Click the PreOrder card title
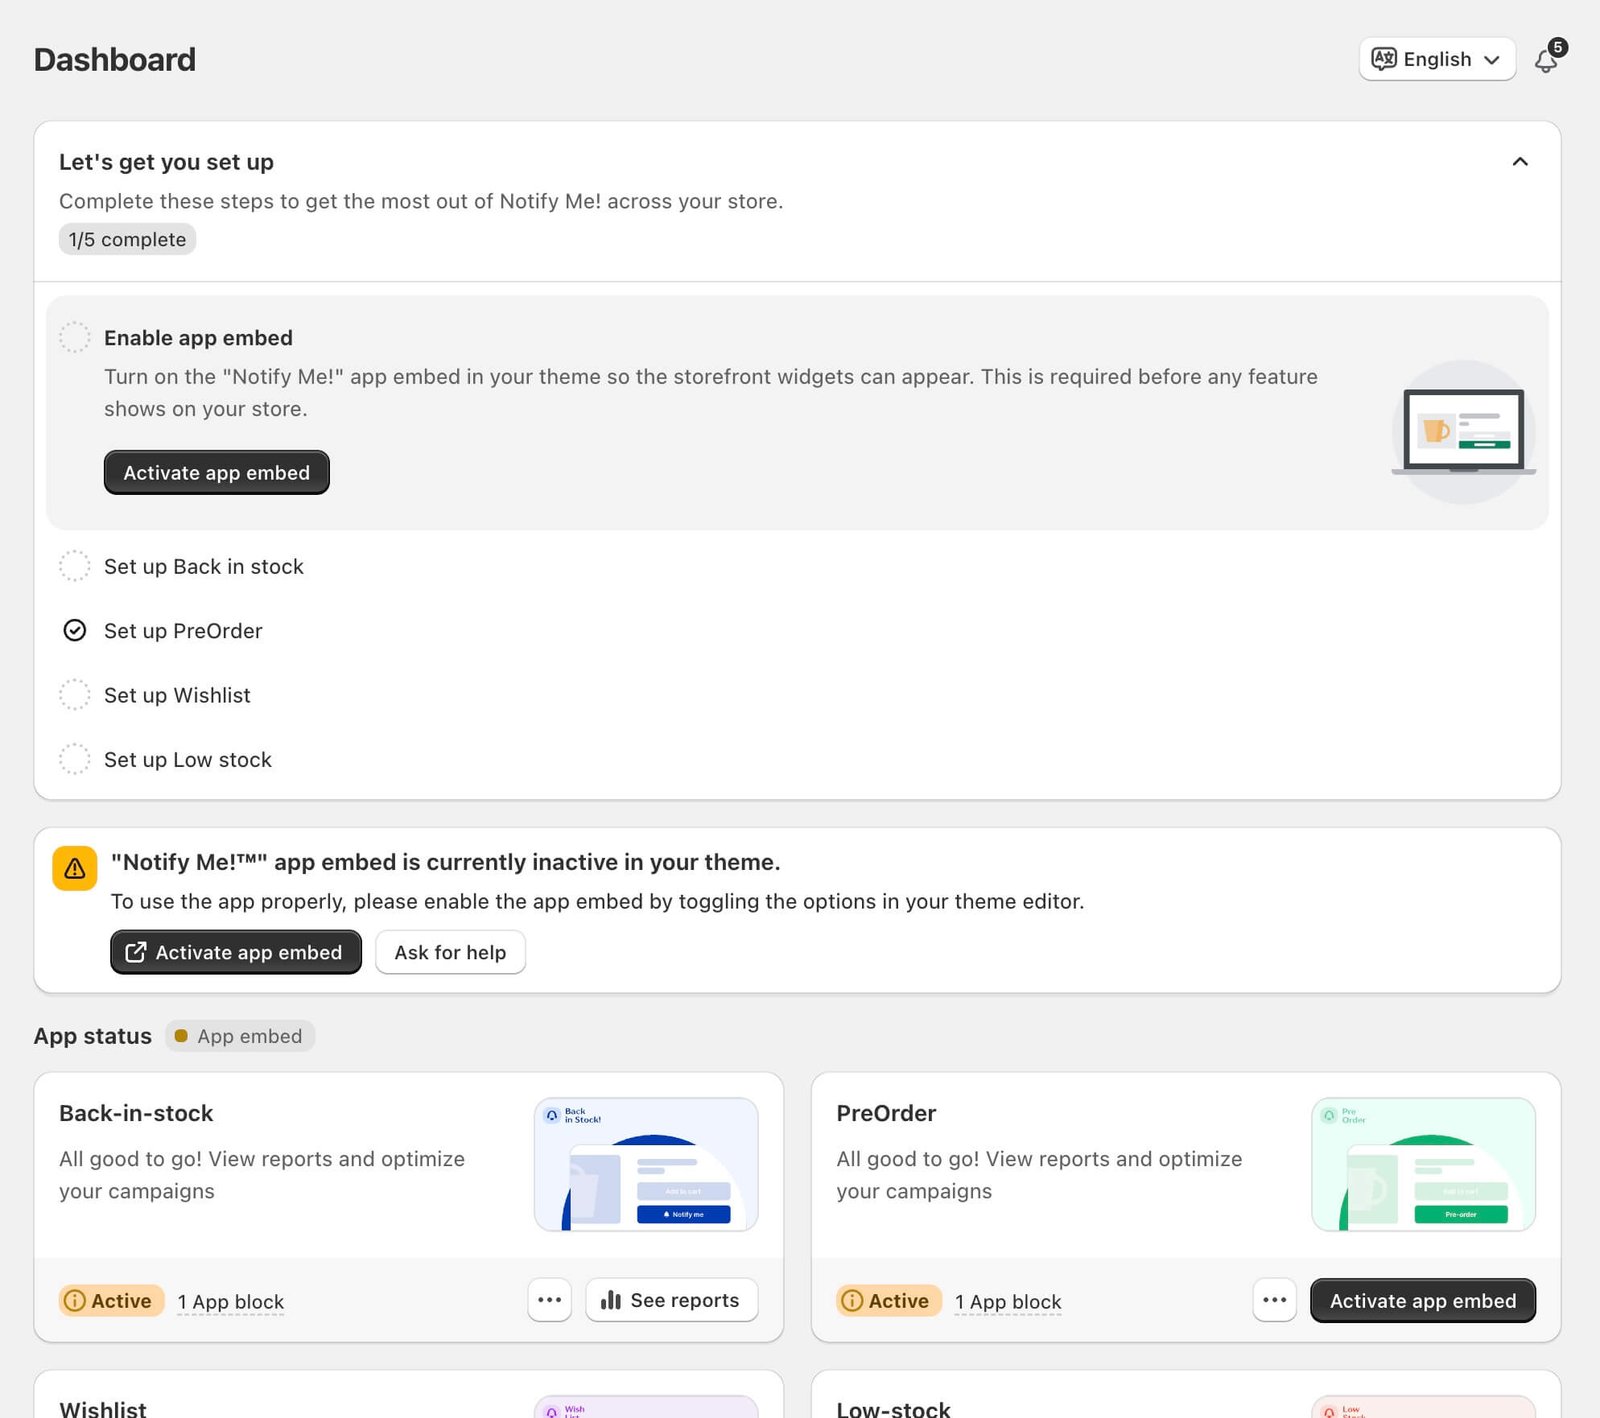Screen dimensions: 1600x1418 tap(886, 1113)
